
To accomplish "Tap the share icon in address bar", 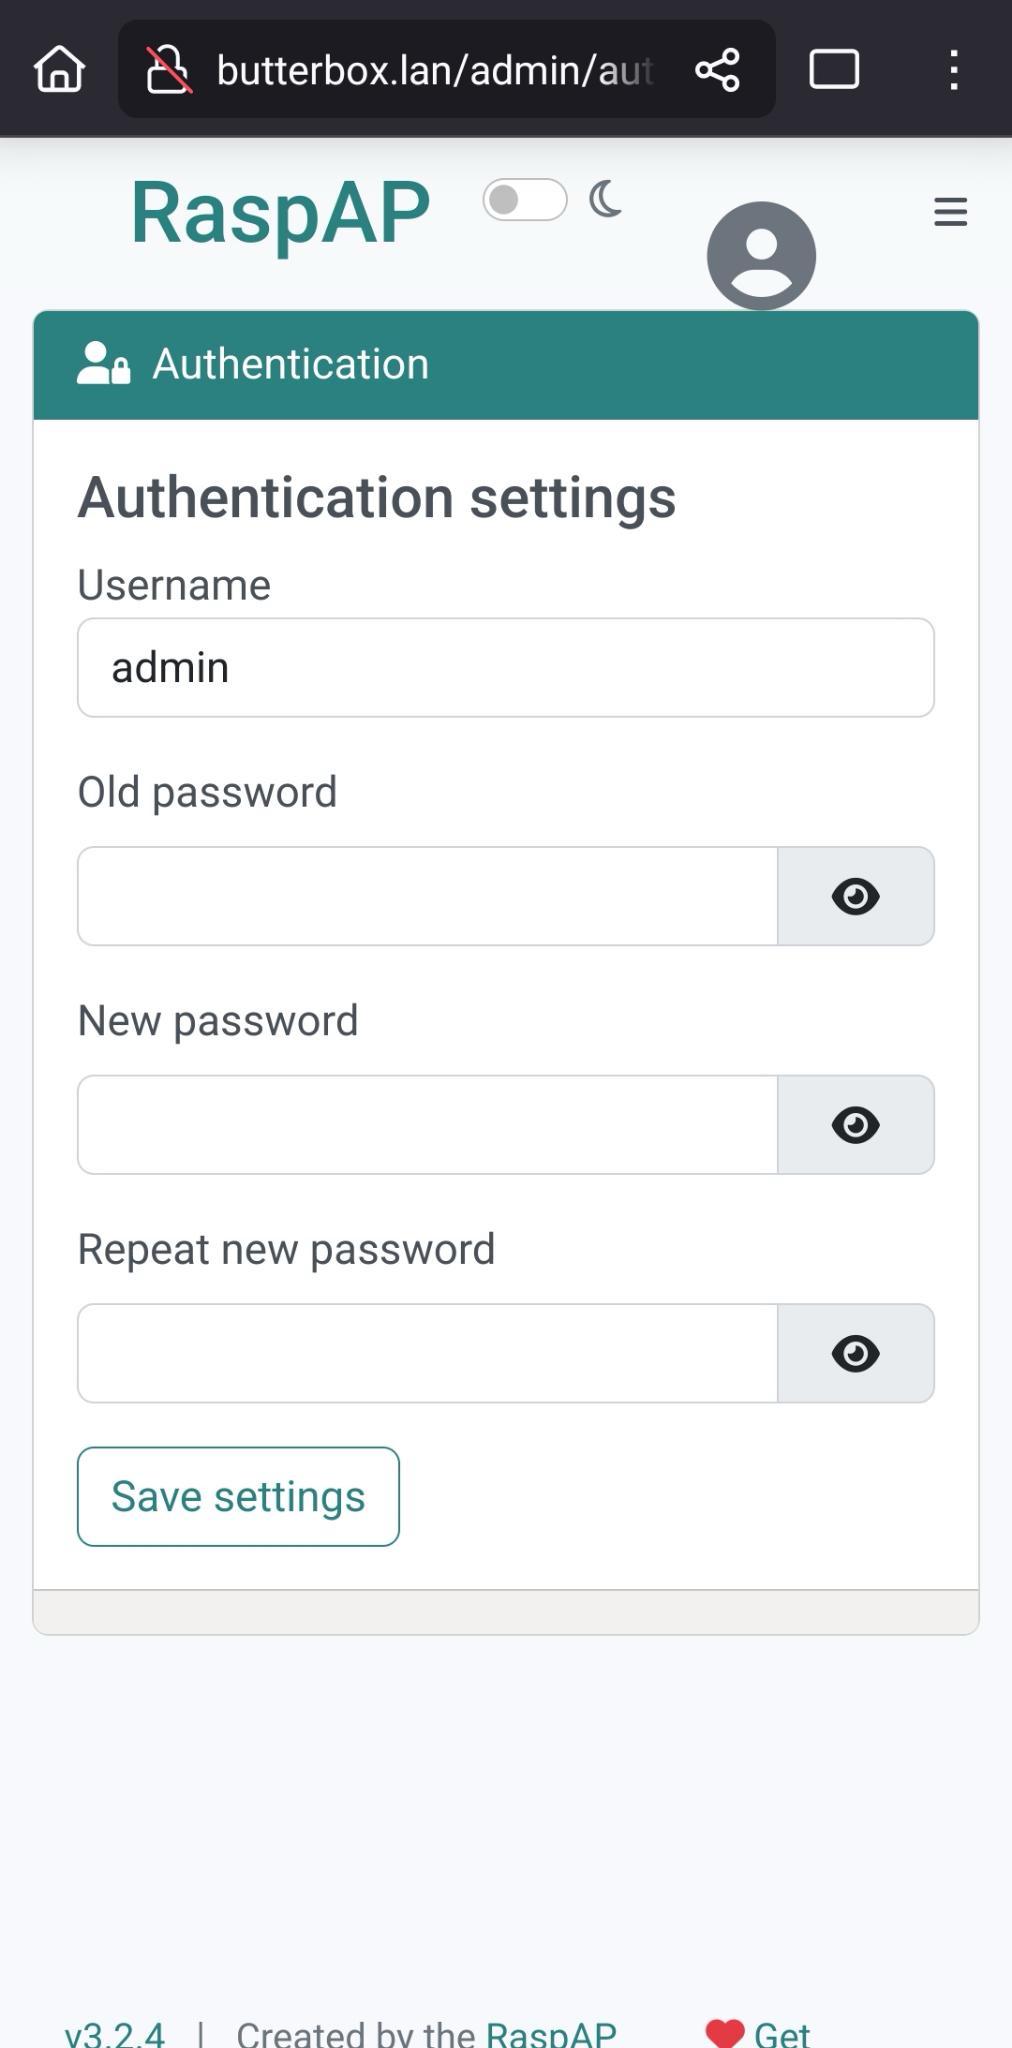I will click(x=717, y=70).
